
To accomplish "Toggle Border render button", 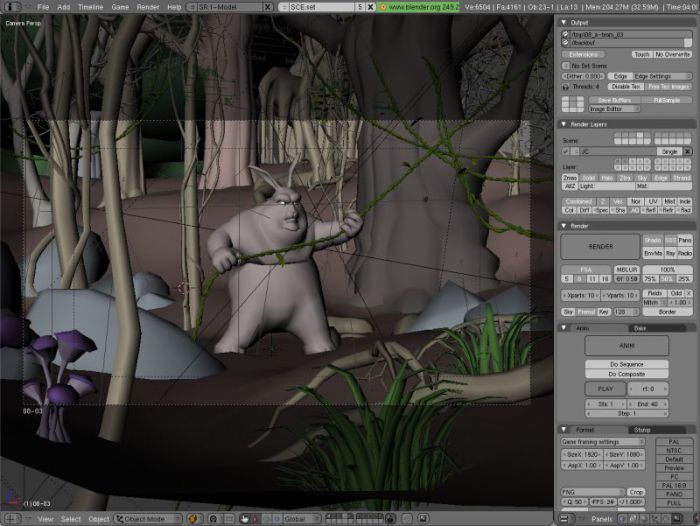I will 667,312.
